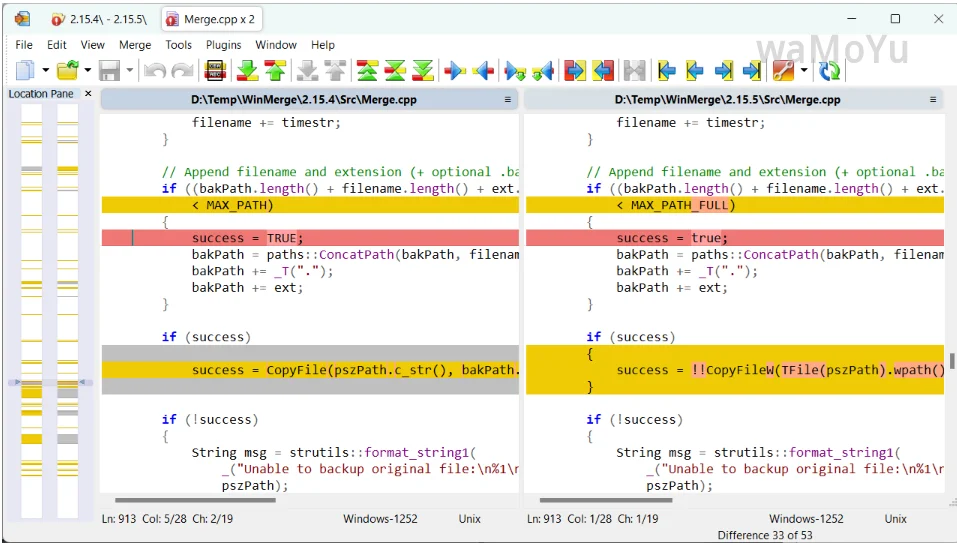Image resolution: width=957 pixels, height=543 pixels.
Task: Open the left pane 2.15.4 header menu
Action: coord(507,99)
